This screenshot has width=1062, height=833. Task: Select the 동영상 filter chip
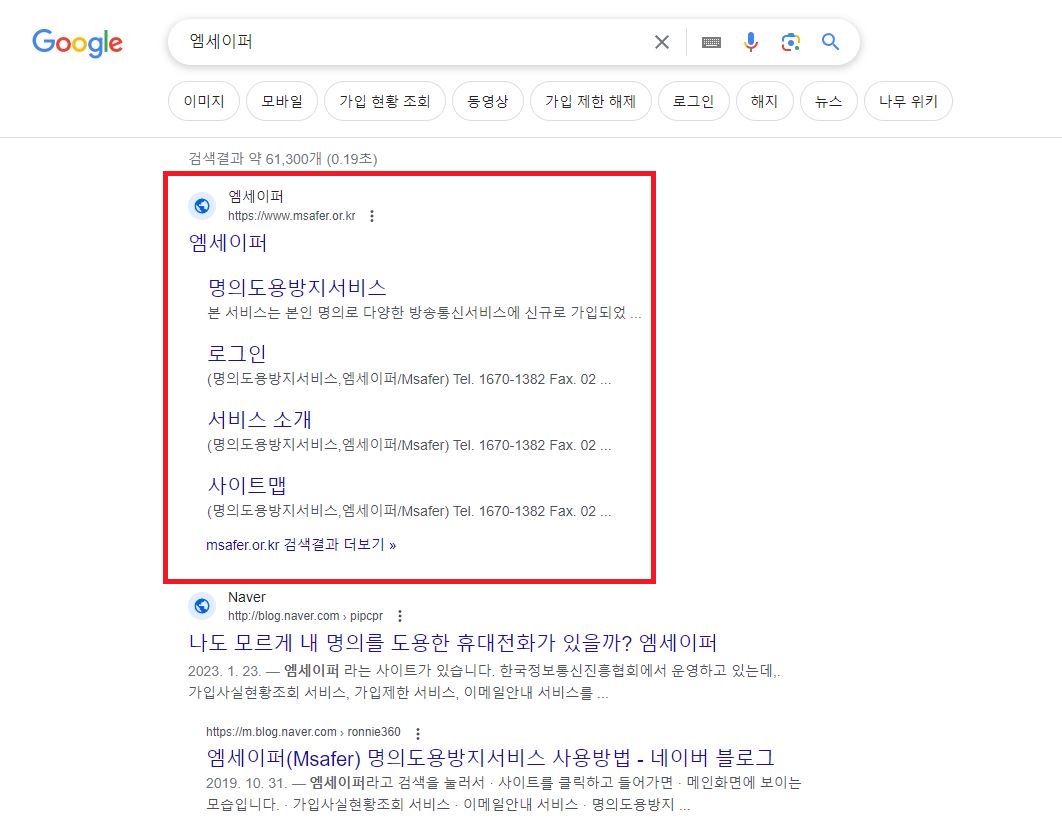coord(488,101)
